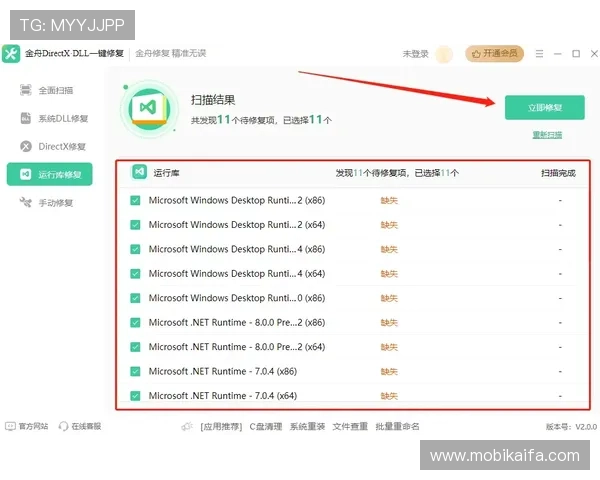Image resolution: width=600 pixels, height=480 pixels.
Task: Click text Microsoft .NET Runtime - 8.0.0 Pre...2 (x64)
Action: tap(237, 347)
